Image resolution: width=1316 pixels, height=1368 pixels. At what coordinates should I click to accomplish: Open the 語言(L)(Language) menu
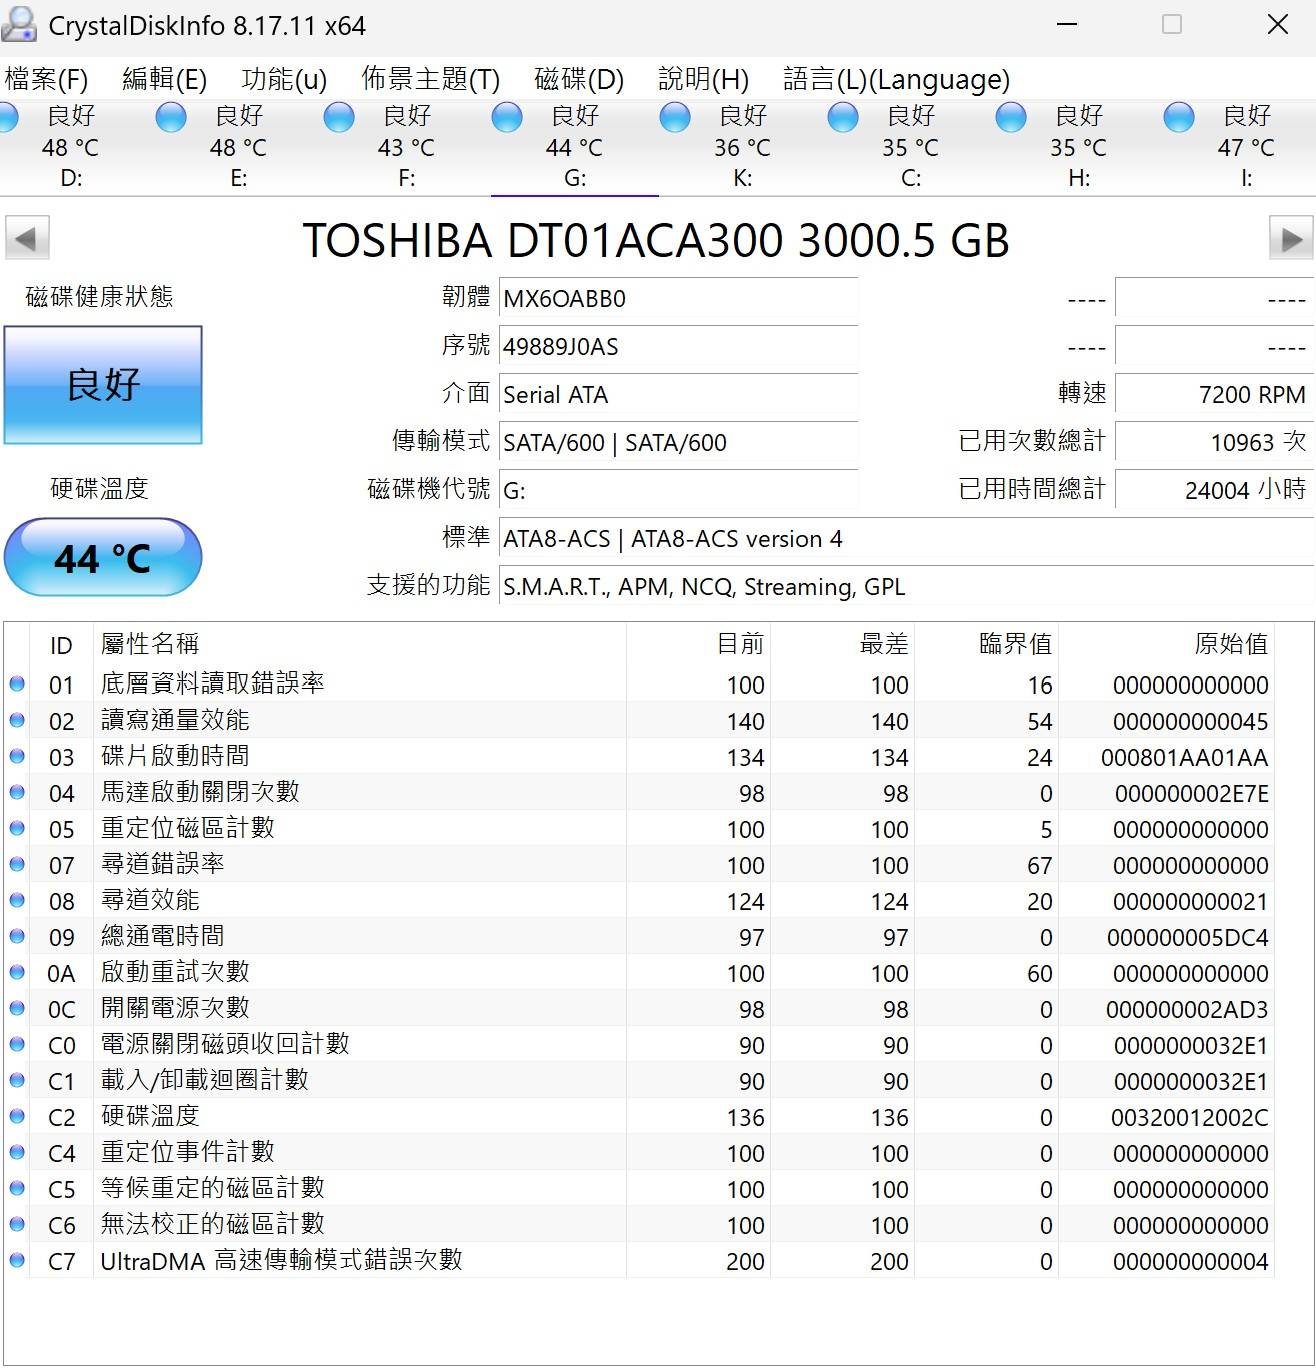point(896,79)
